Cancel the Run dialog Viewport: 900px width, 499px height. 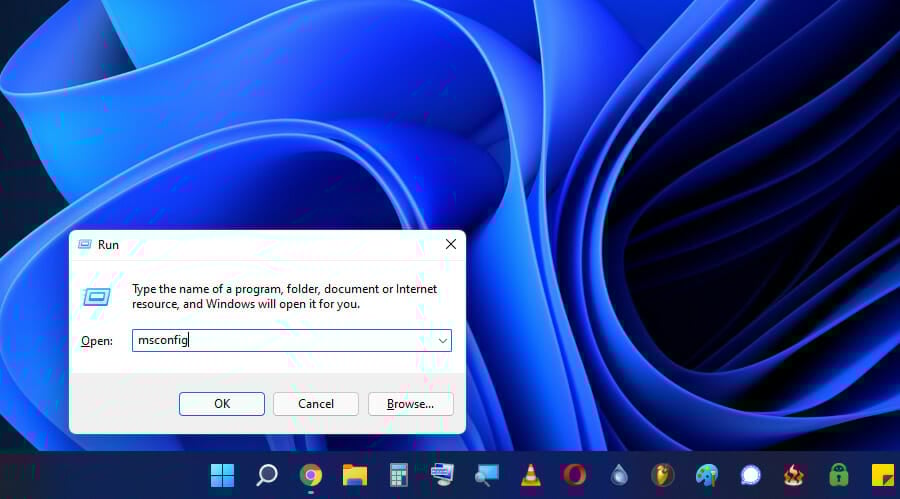coord(316,404)
